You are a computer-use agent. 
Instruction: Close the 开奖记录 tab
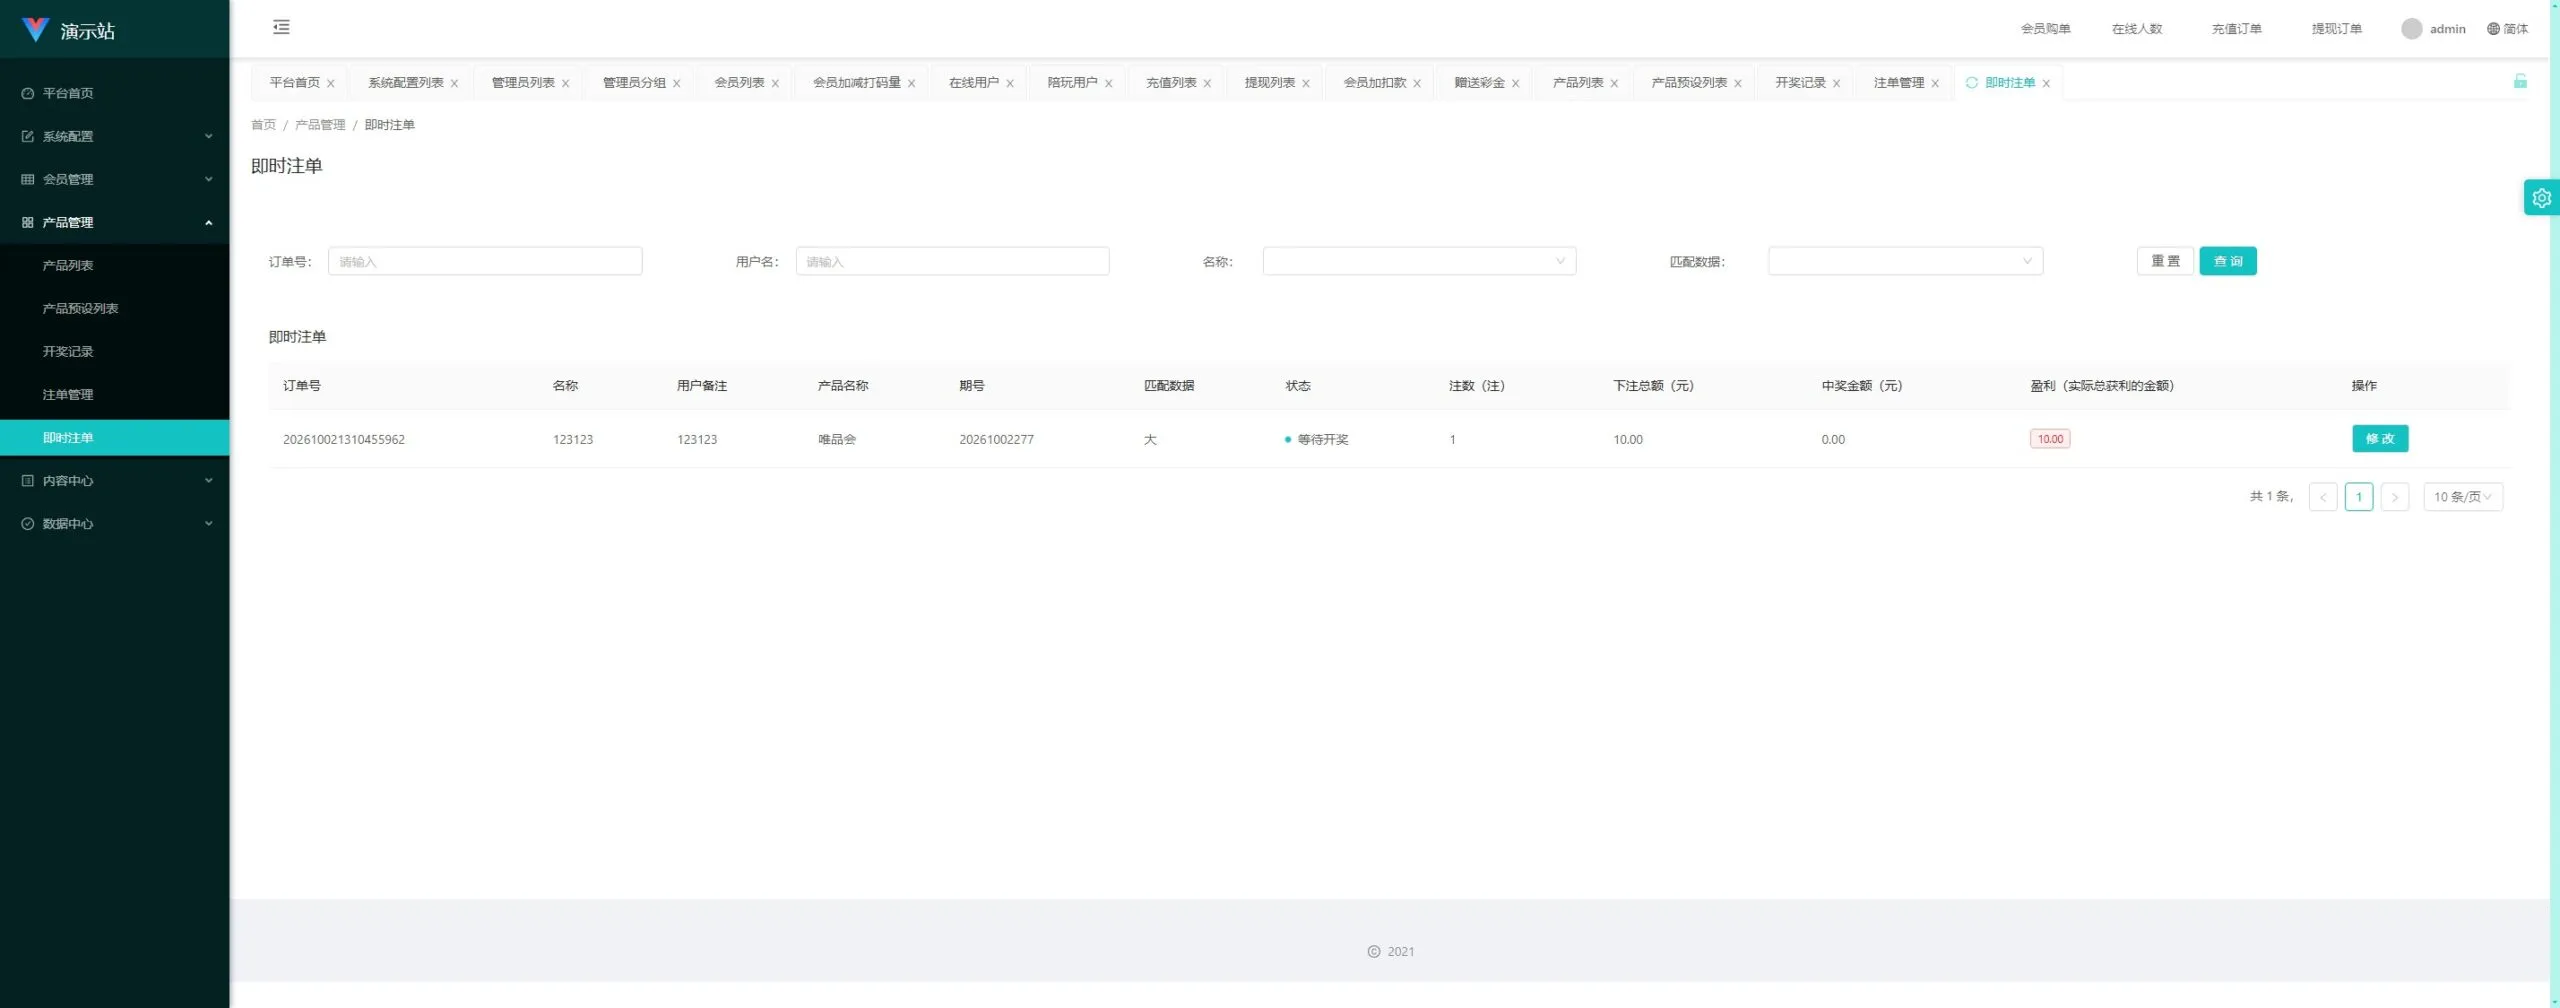pos(1836,84)
